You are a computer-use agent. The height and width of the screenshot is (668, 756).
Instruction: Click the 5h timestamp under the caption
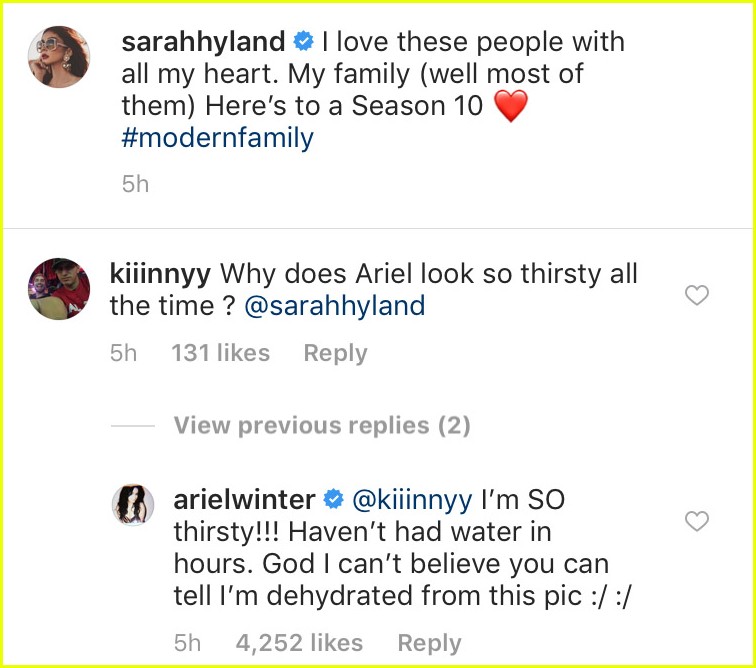(x=135, y=185)
